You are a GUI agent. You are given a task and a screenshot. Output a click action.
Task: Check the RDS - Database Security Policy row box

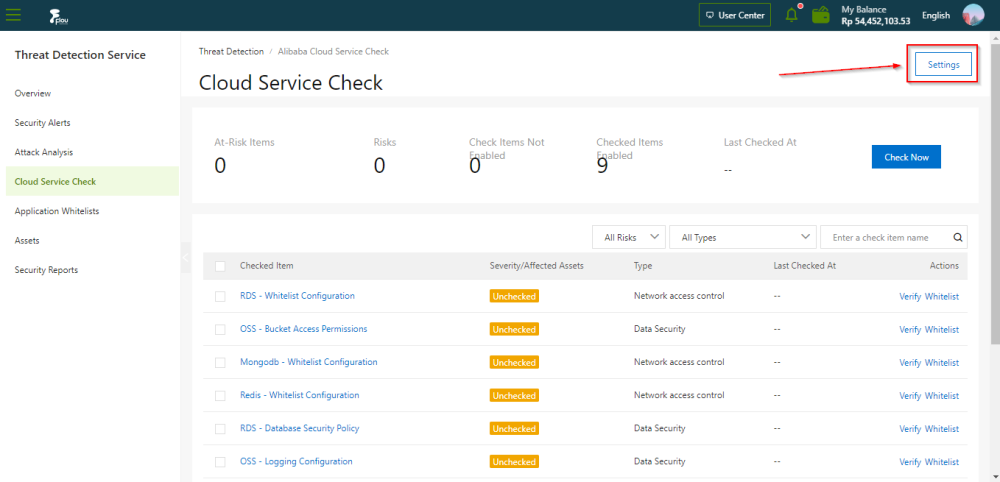(220, 429)
